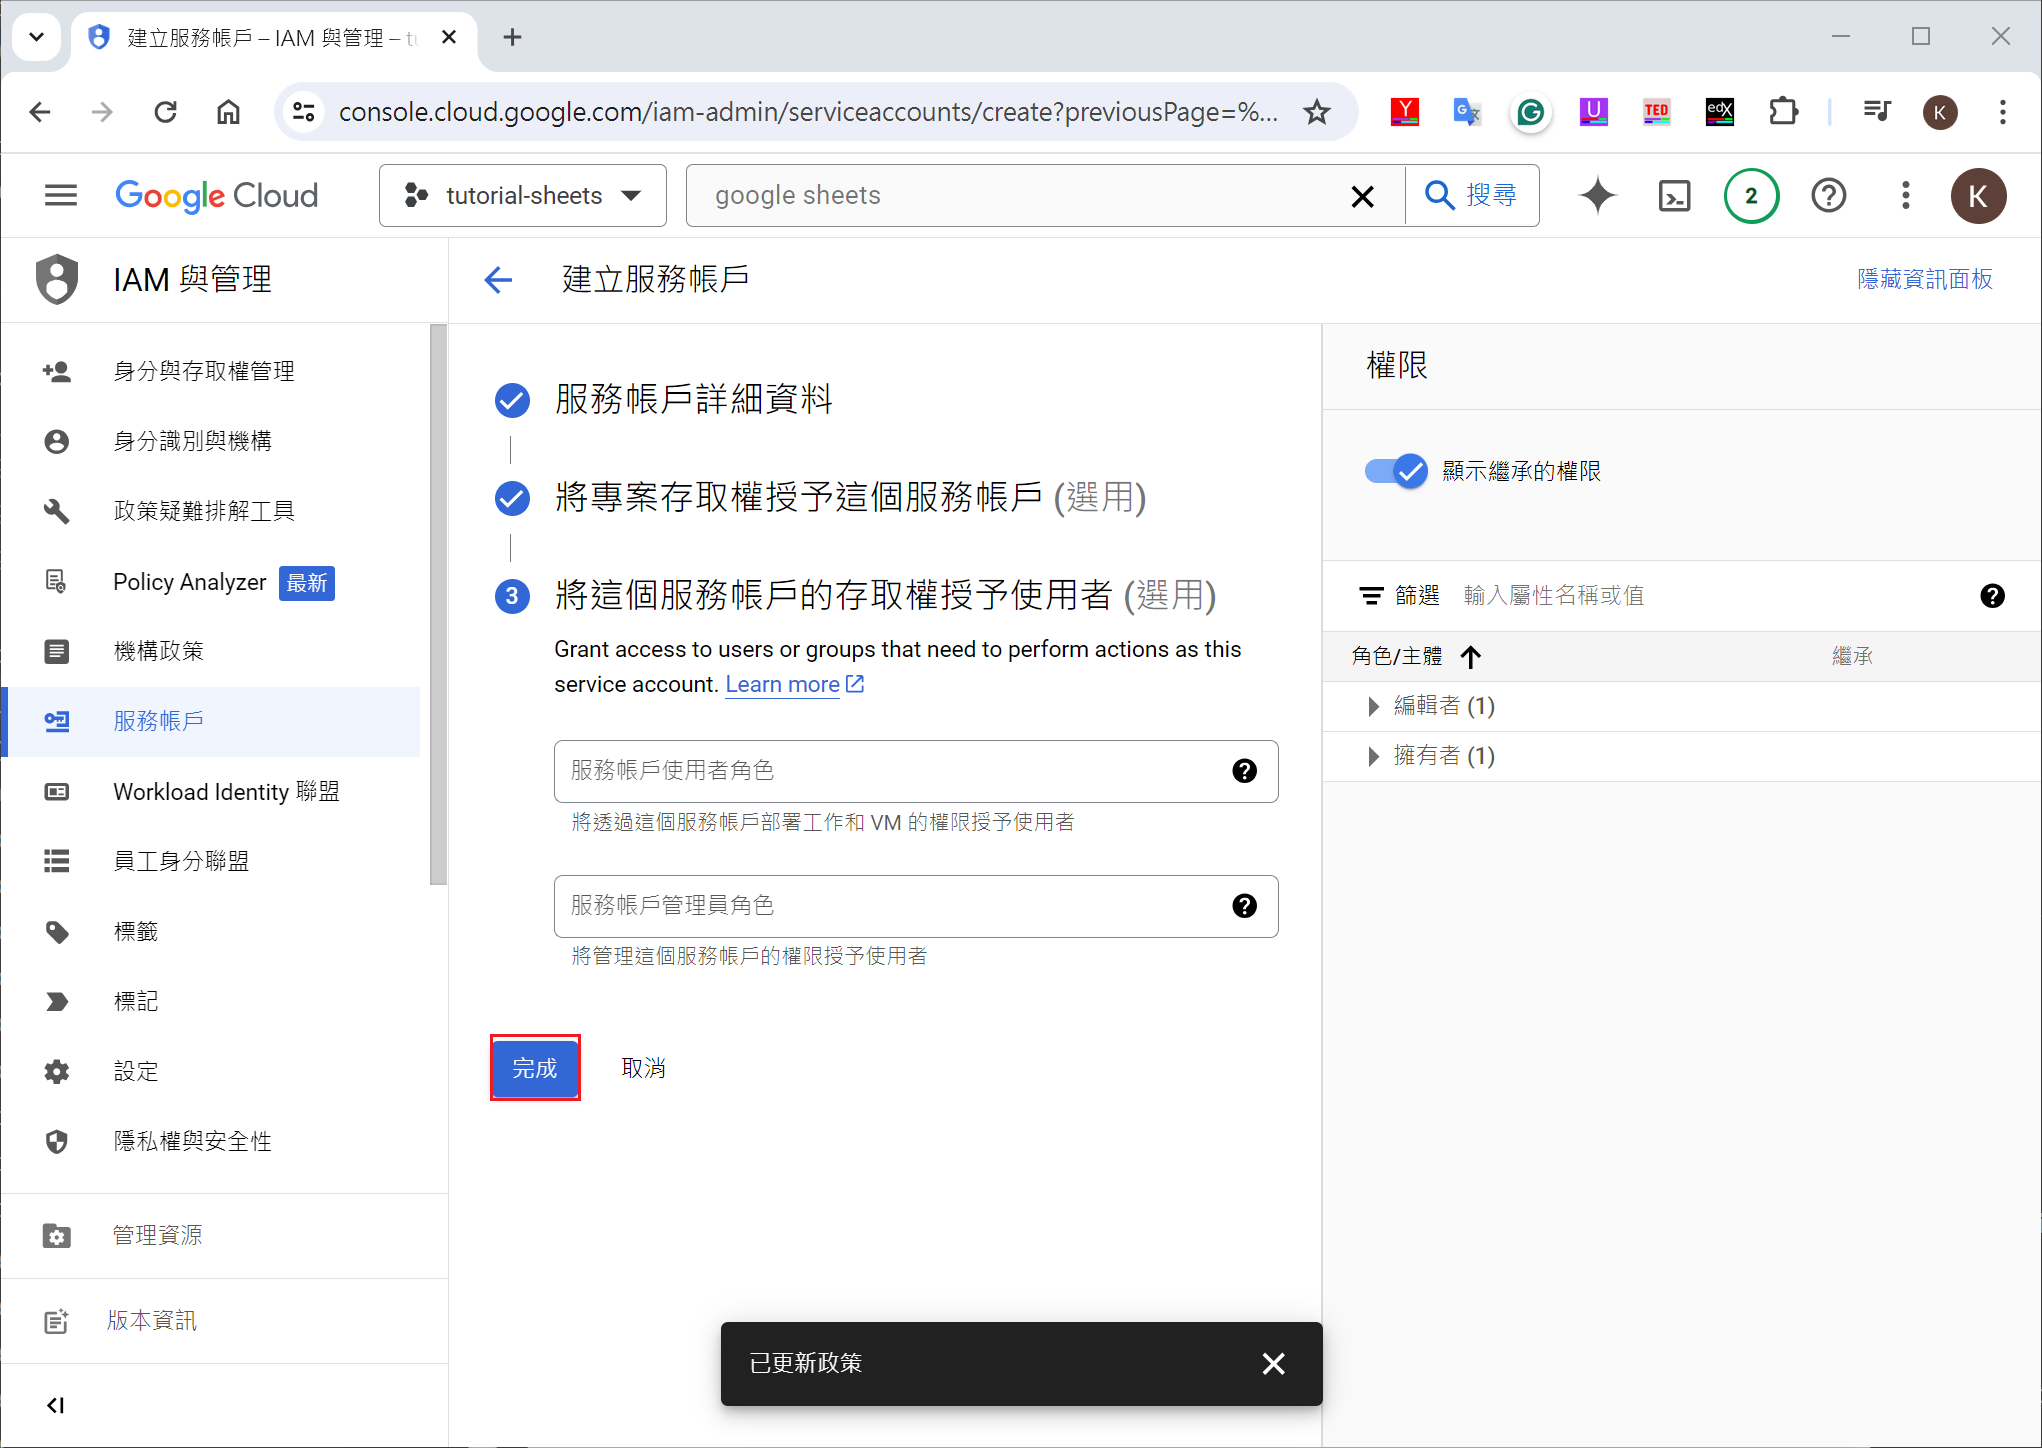Expand the 擁有者 (1) role row
2042x1448 pixels.
(1373, 757)
